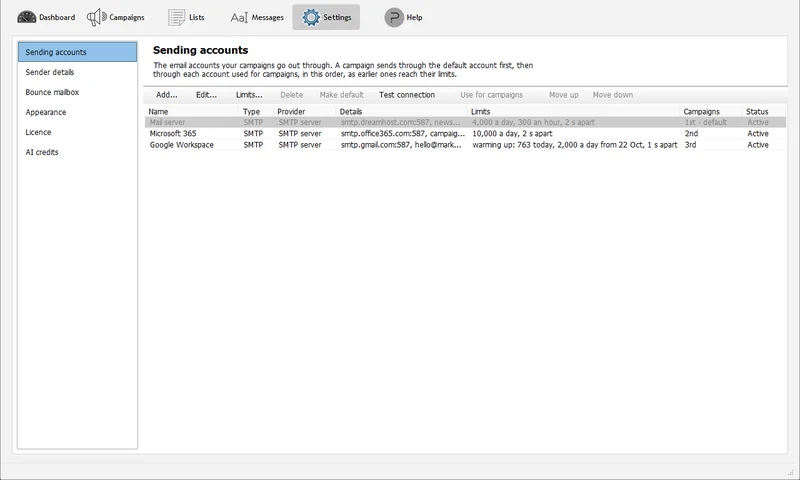800x480 pixels.
Task: Click the '3rd' campaigns cell
Action: [690, 145]
